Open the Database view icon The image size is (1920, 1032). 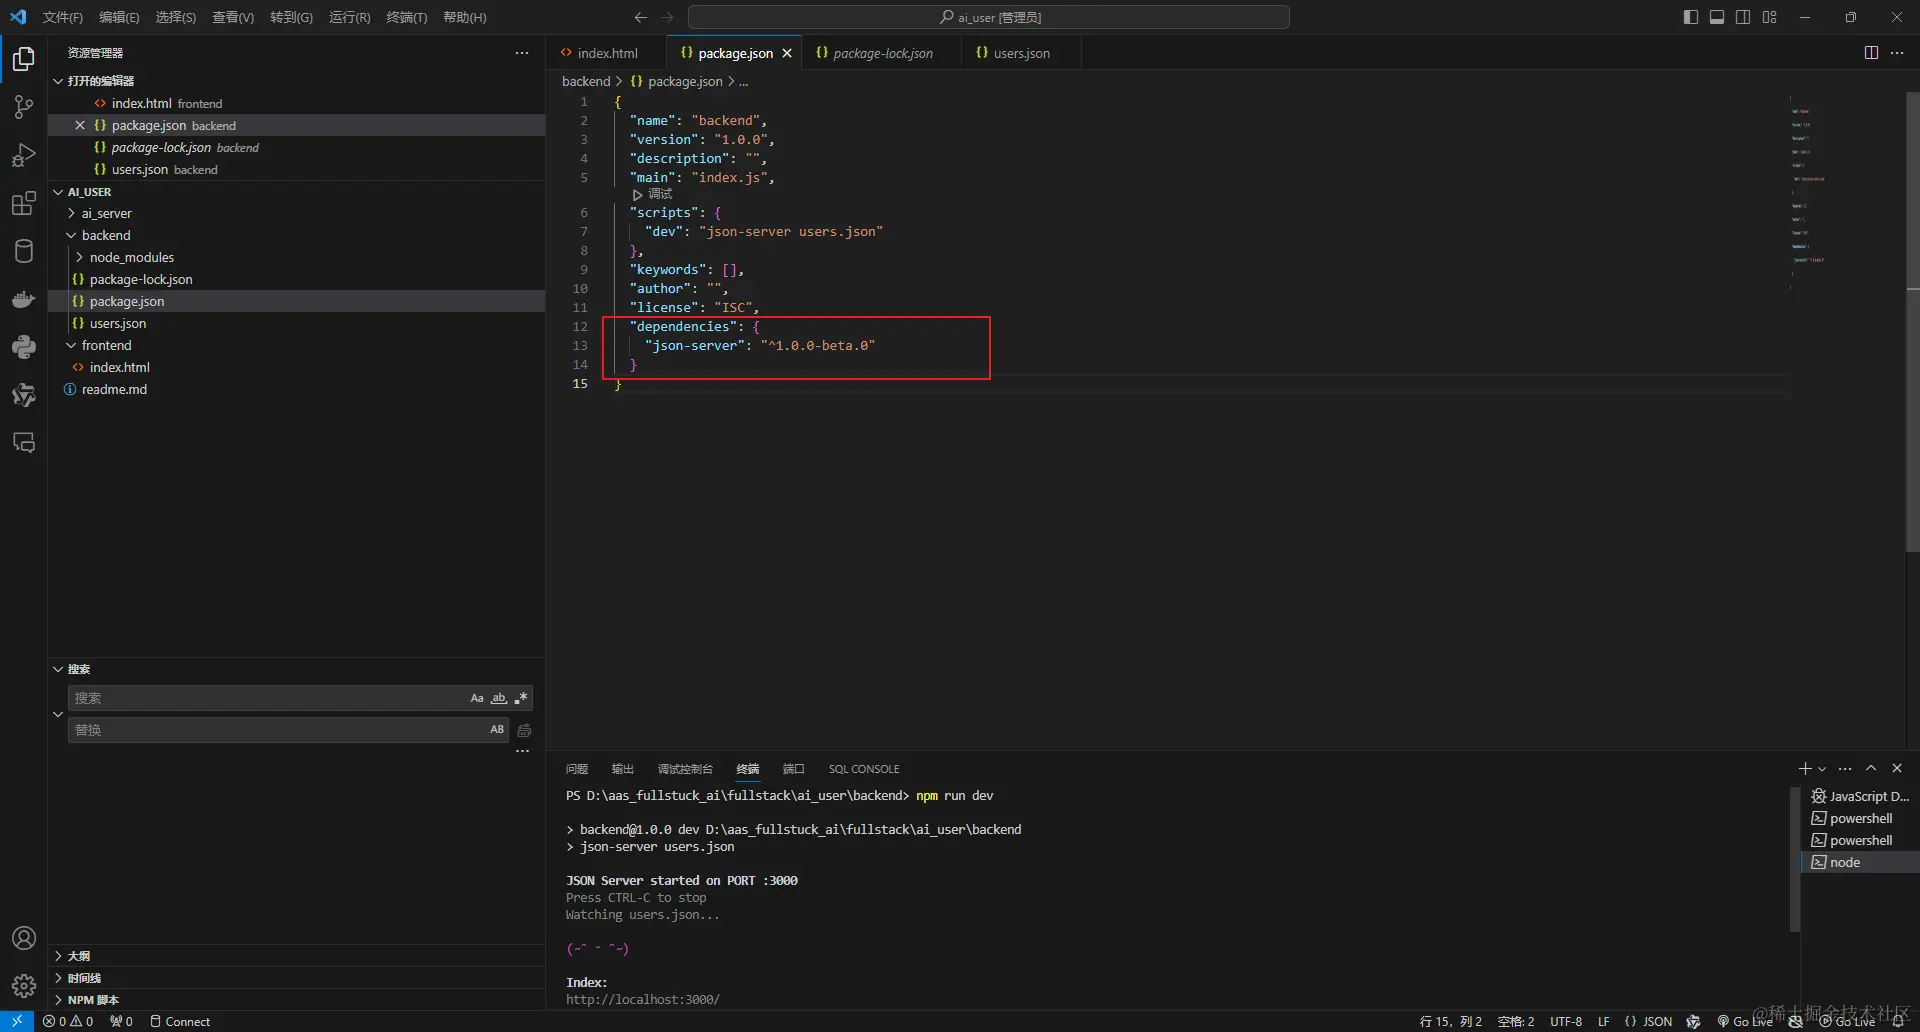24,251
